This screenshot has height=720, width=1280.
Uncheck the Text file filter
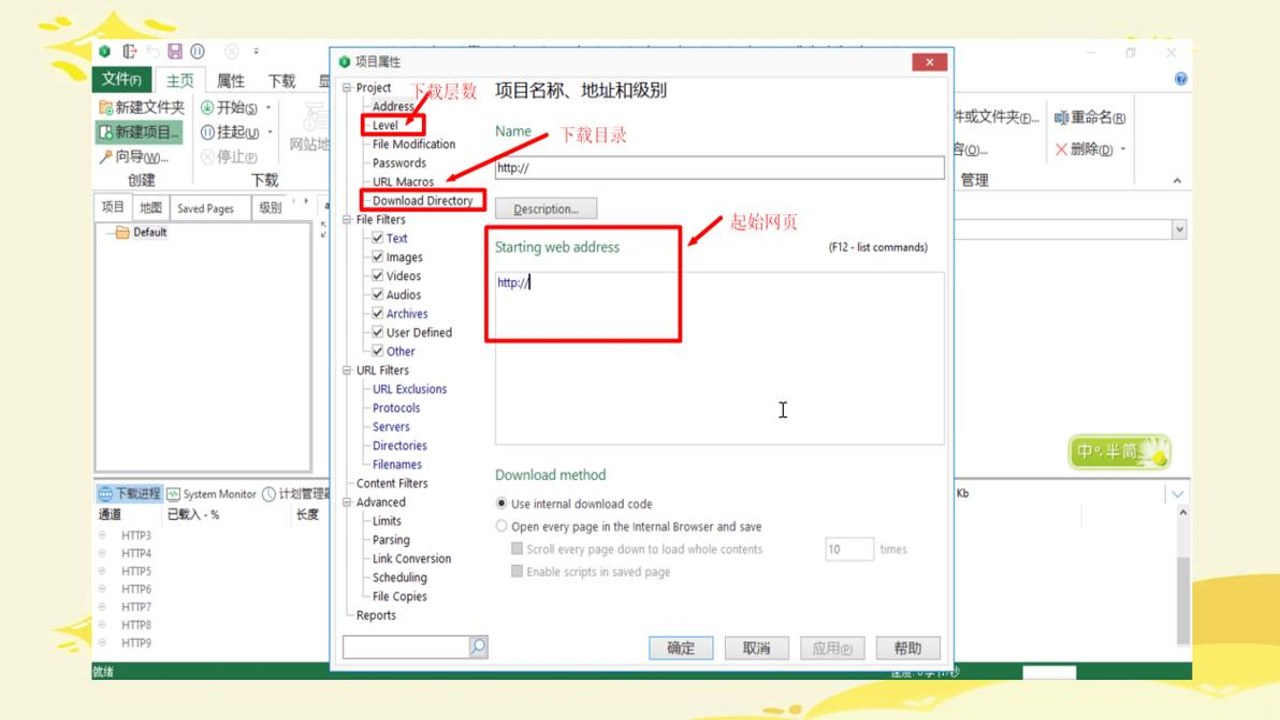[x=377, y=238]
